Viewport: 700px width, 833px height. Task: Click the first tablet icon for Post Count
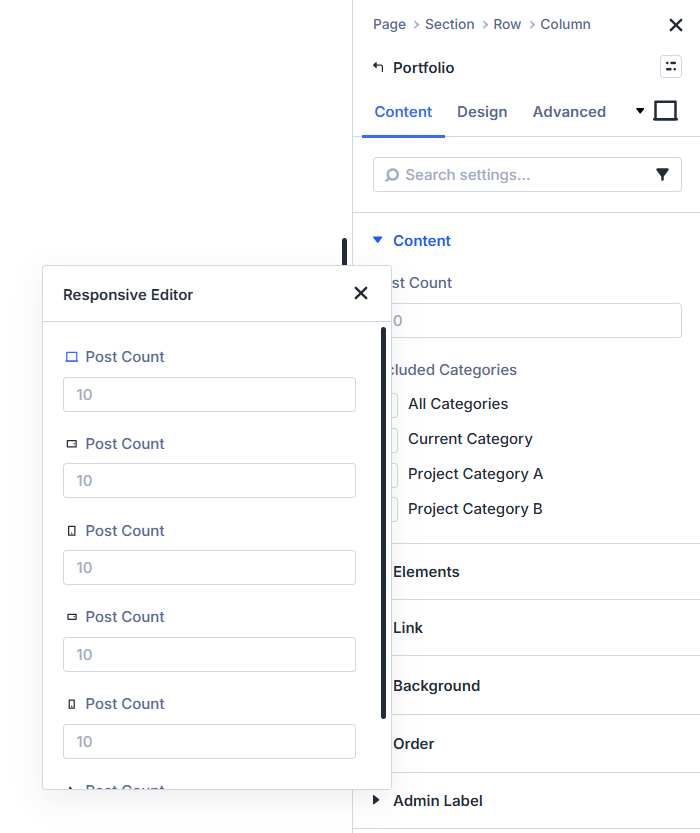click(x=71, y=444)
